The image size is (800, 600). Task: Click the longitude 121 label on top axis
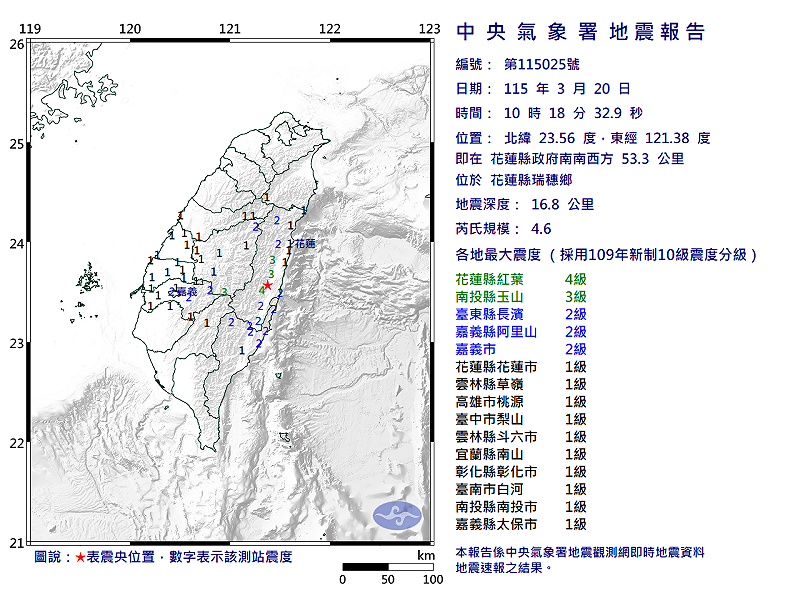pos(230,29)
